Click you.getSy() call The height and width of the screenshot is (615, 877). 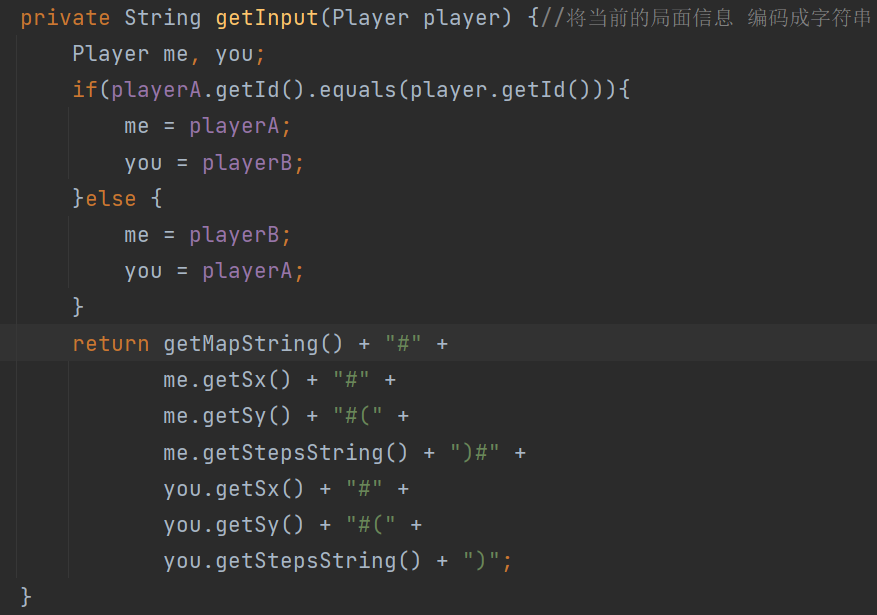click(x=234, y=525)
